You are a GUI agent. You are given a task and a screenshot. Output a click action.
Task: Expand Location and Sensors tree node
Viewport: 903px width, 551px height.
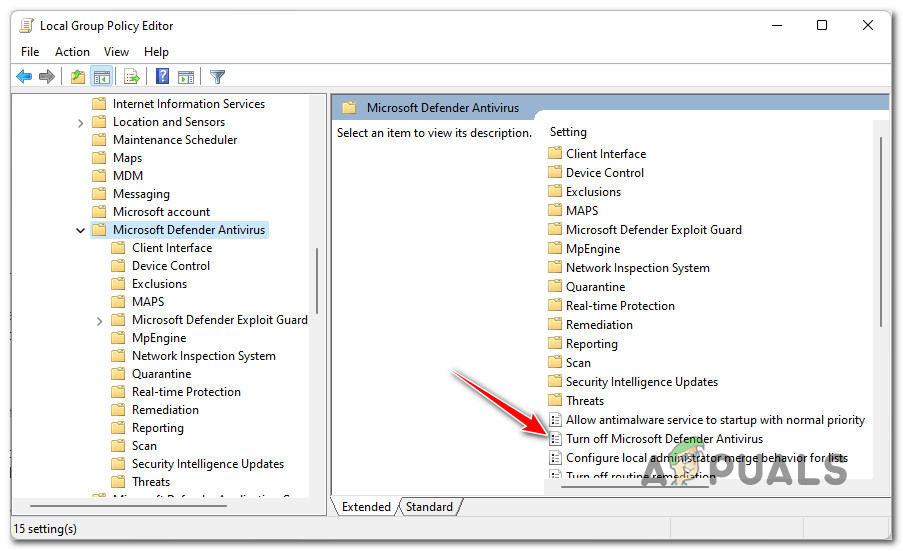click(81, 123)
